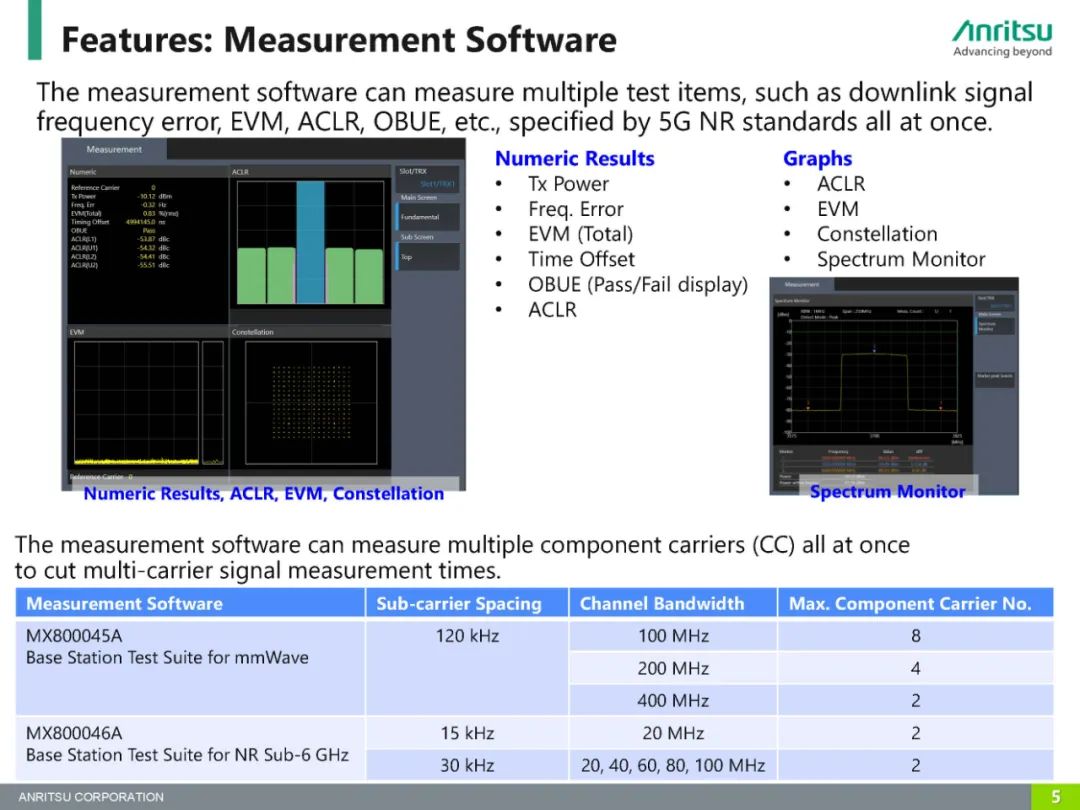
Task: Click the blue 'Spectrum Monitor' caption below the graph
Action: coord(887,491)
